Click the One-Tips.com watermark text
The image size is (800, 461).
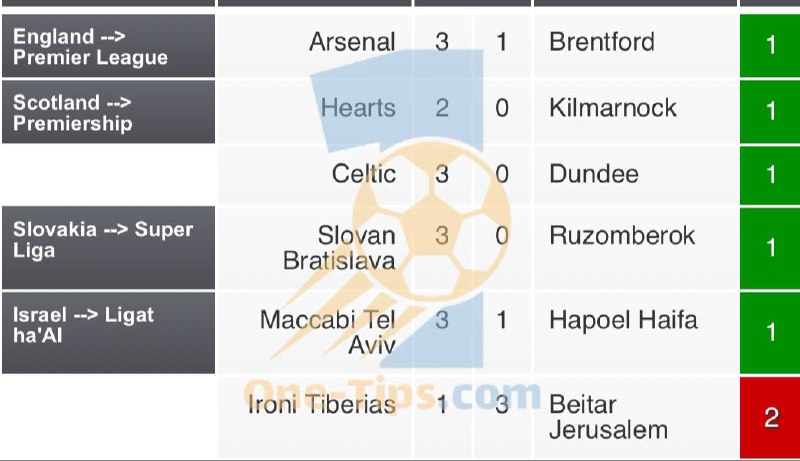pyautogui.click(x=392, y=393)
